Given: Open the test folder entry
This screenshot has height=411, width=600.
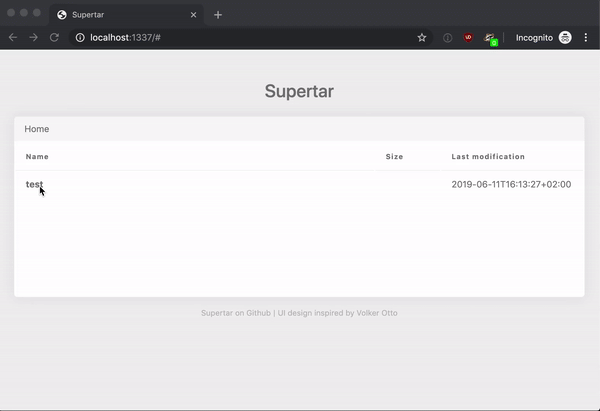Looking at the screenshot, I should (34, 184).
